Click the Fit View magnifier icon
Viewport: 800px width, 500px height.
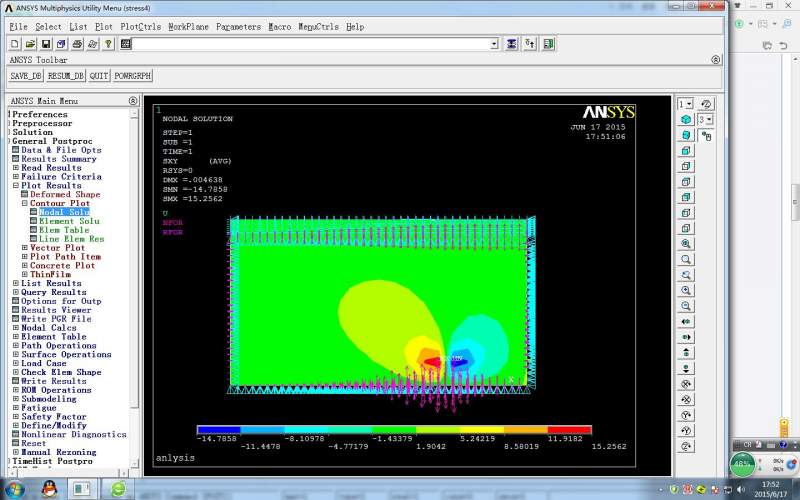pyautogui.click(x=686, y=243)
